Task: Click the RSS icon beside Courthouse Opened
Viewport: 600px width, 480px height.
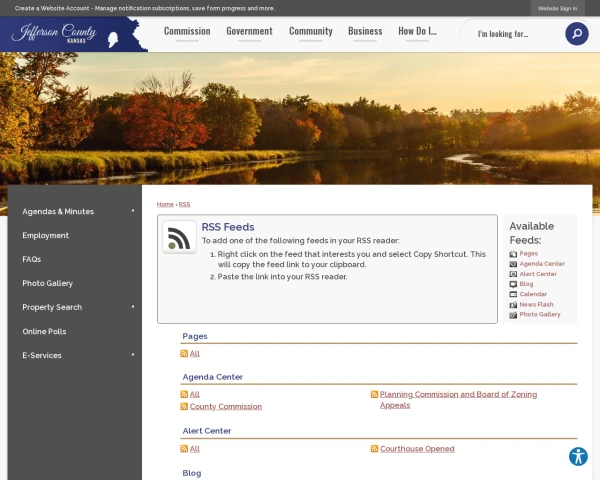Action: 375,449
